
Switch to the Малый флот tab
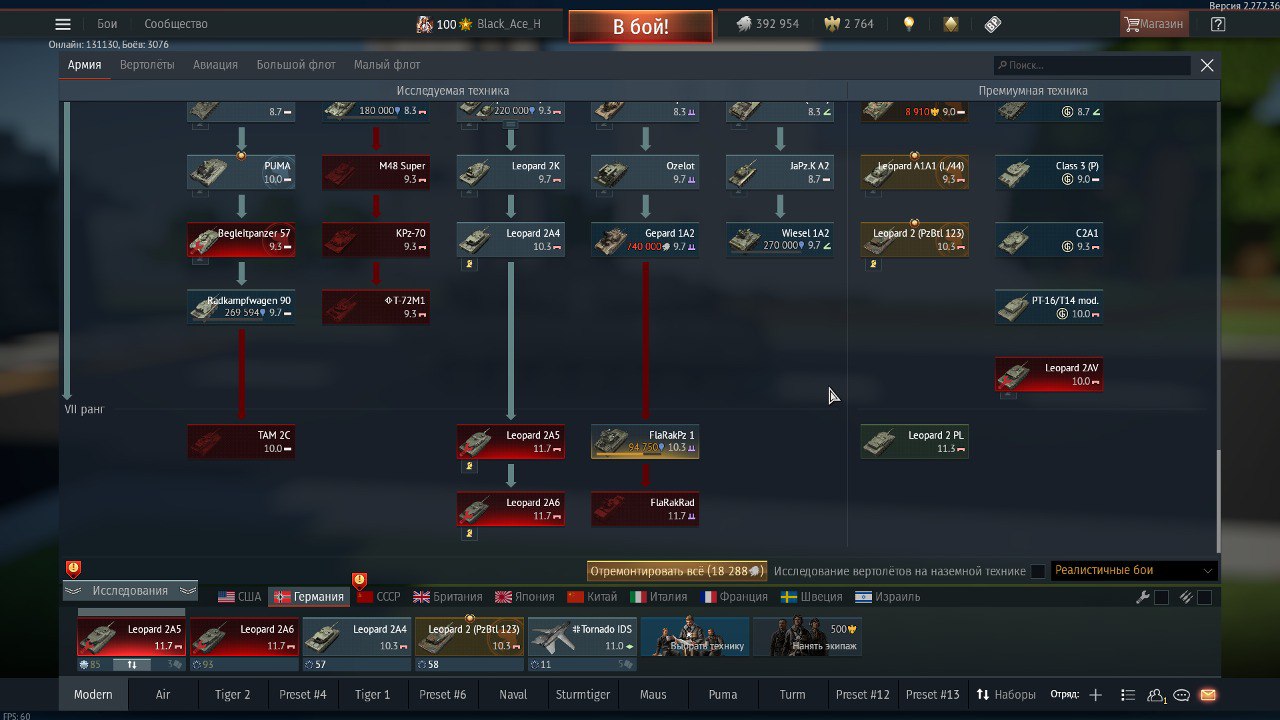point(387,65)
